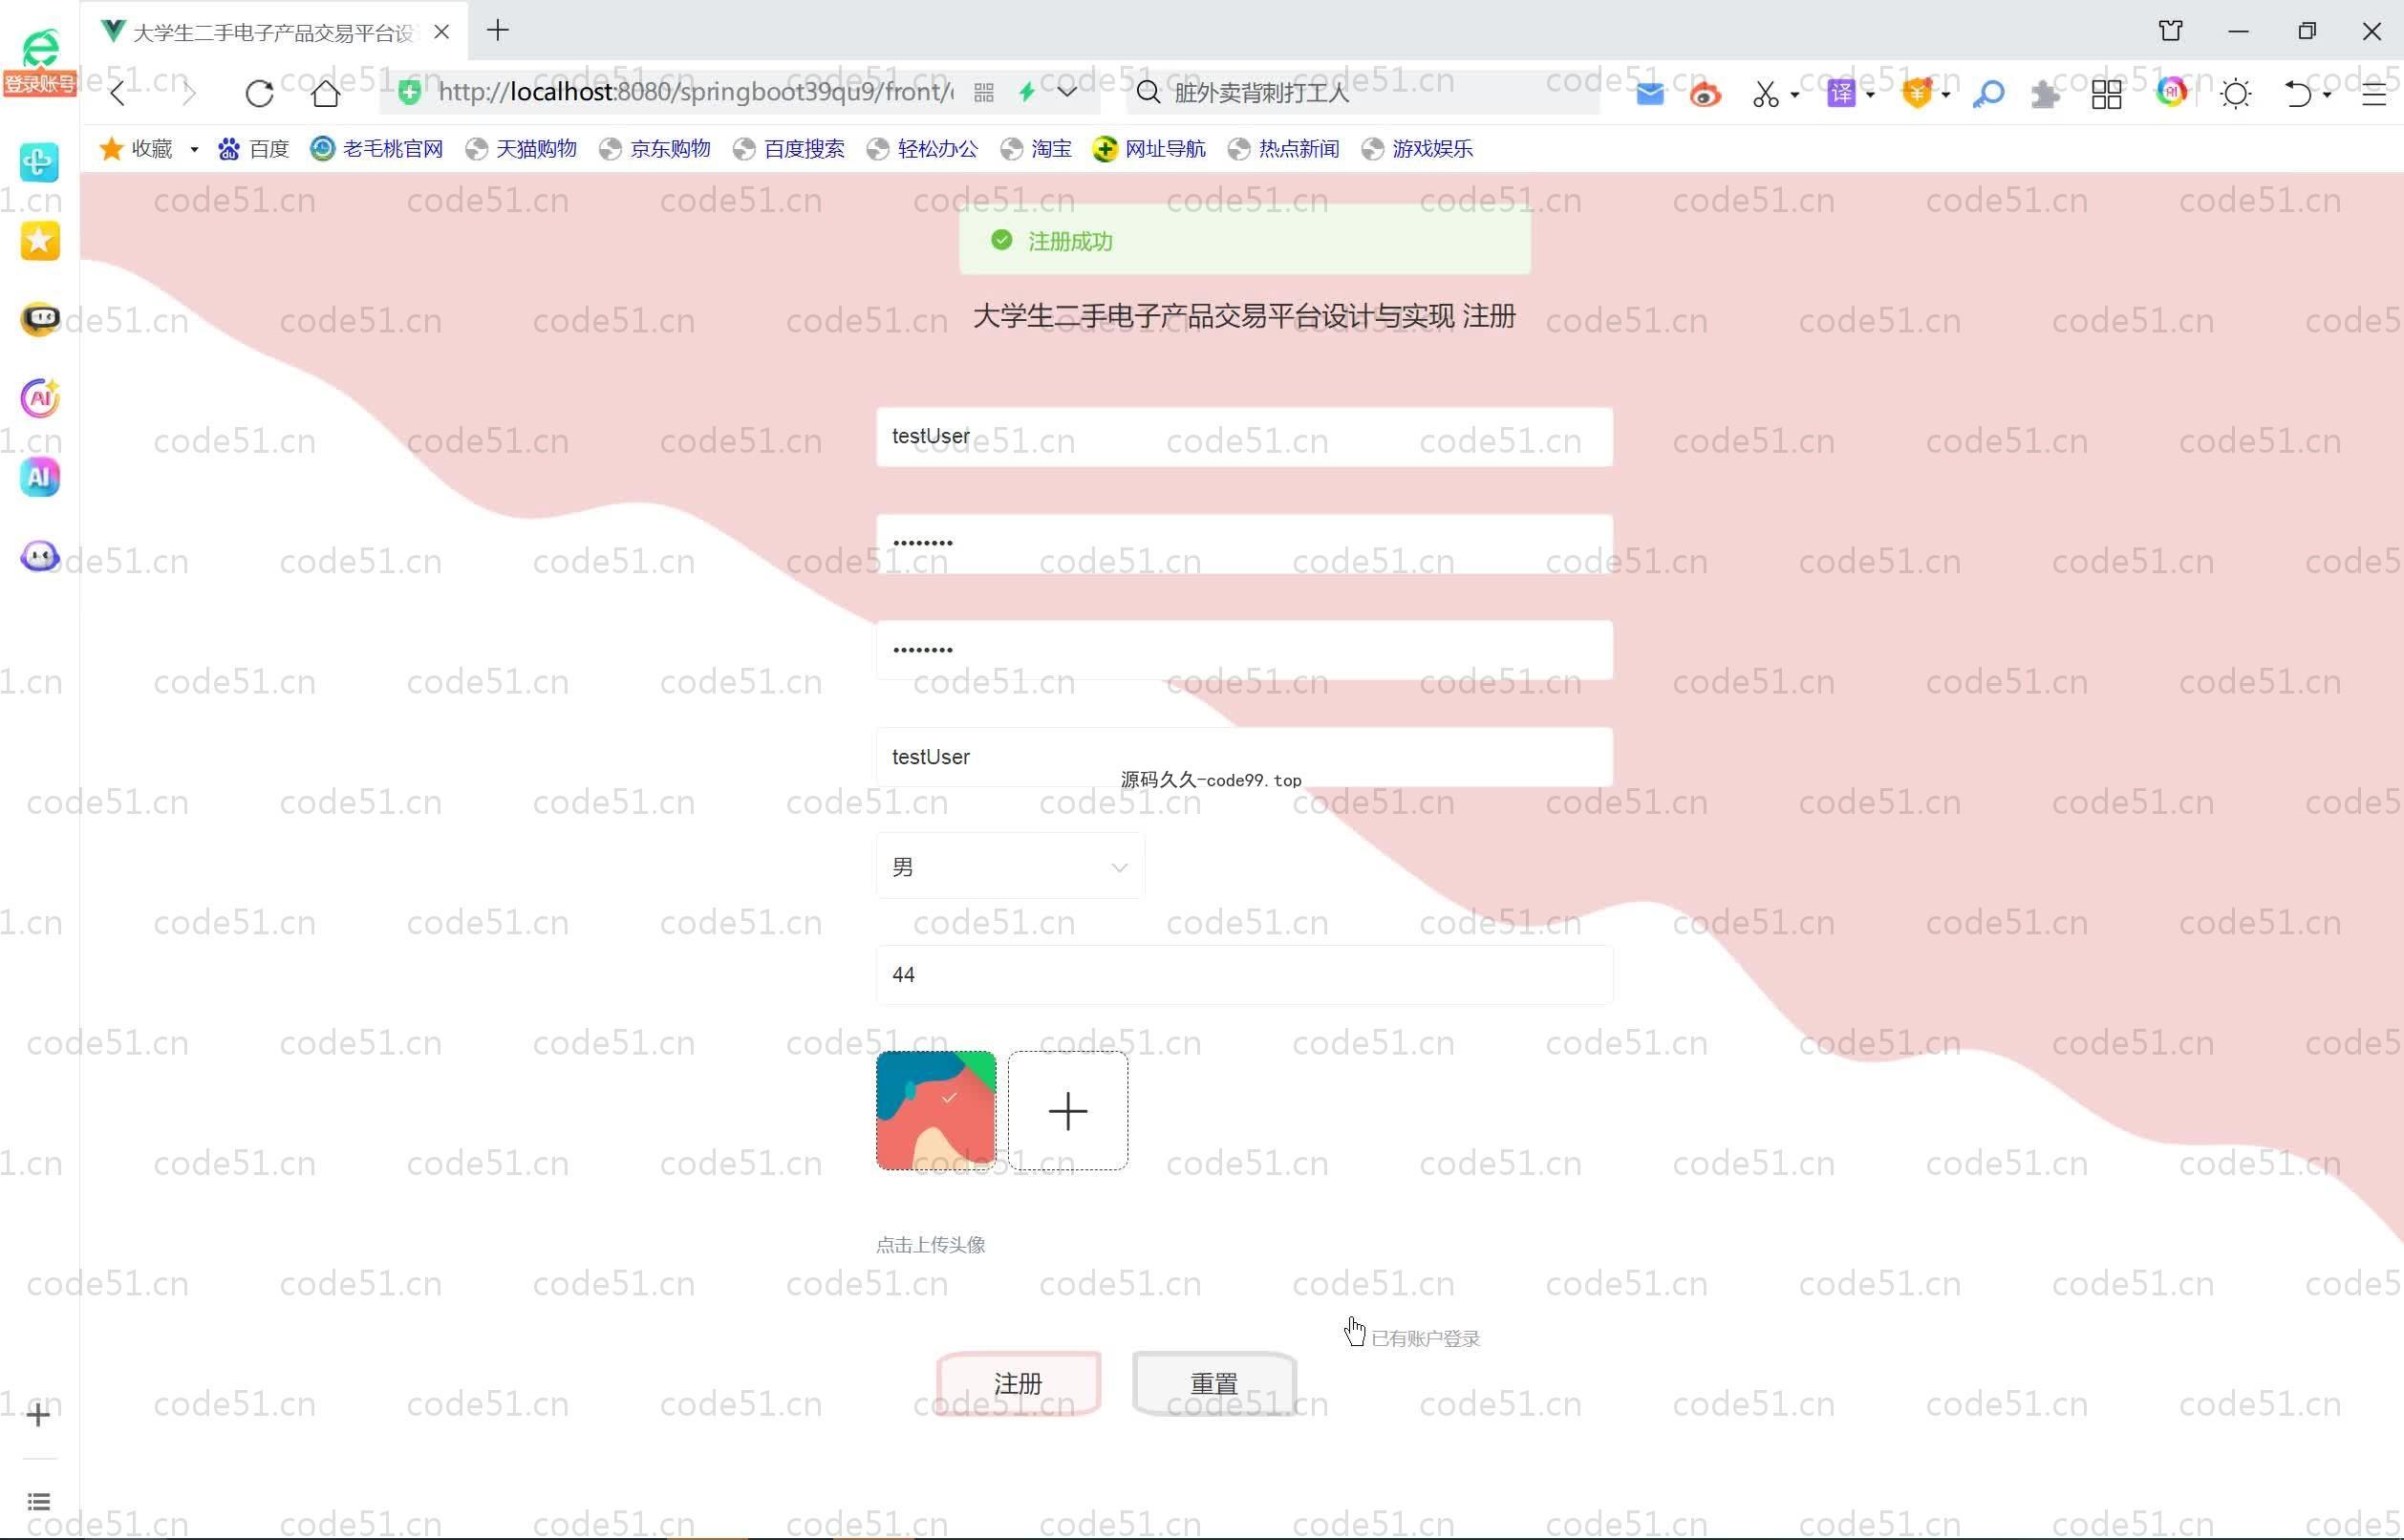Click the undo restore tab icon
Screen dimensions: 2404x1540
pos(2298,94)
